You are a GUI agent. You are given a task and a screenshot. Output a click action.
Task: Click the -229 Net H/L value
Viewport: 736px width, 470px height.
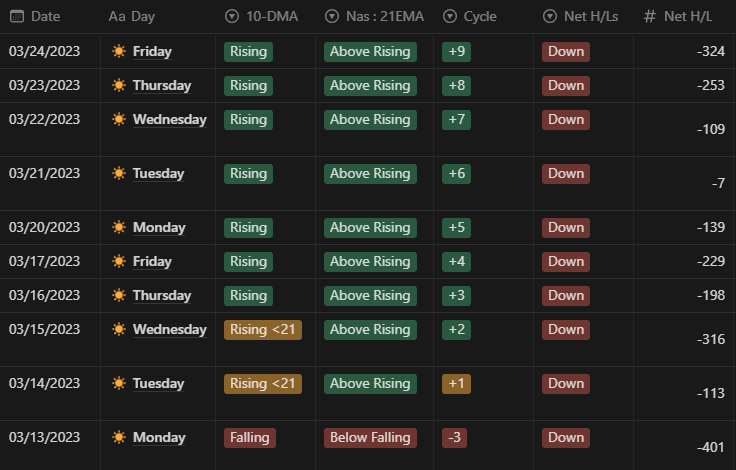pos(711,261)
